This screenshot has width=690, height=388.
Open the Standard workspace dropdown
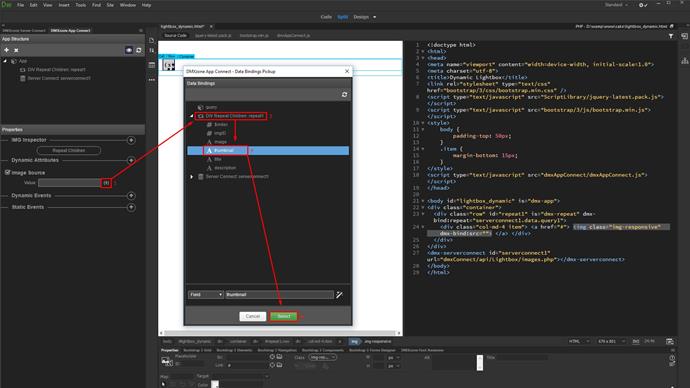(x=616, y=5)
